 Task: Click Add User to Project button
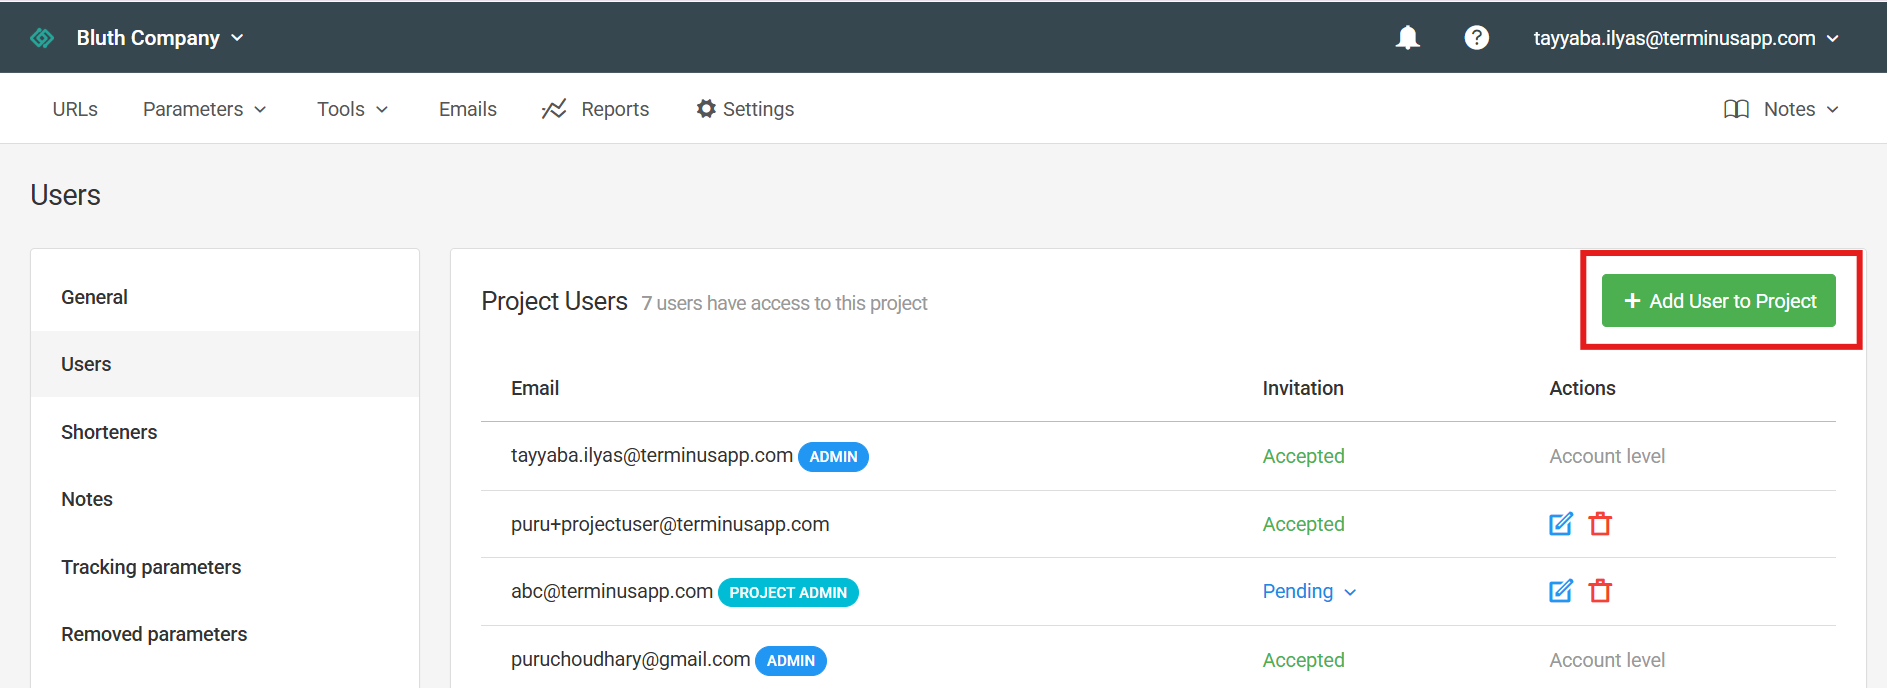pos(1718,301)
